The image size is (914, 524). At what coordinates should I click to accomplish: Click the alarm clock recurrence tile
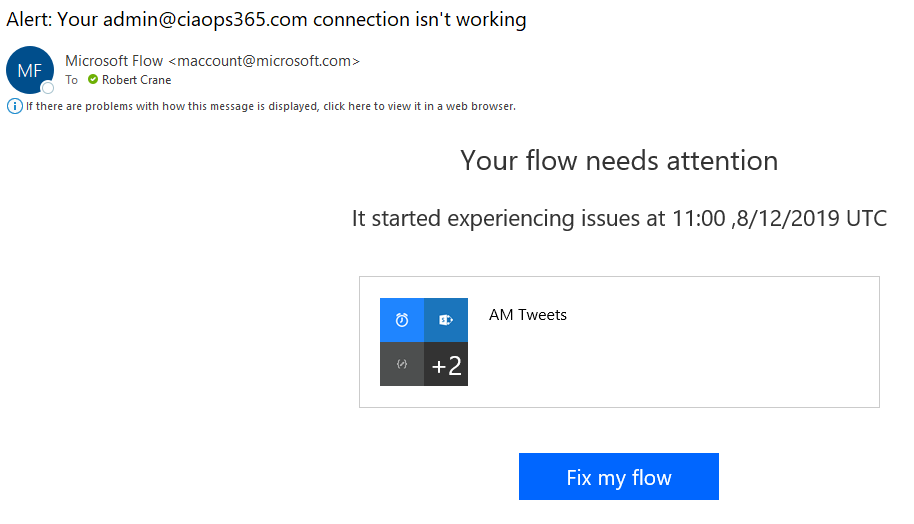click(402, 320)
